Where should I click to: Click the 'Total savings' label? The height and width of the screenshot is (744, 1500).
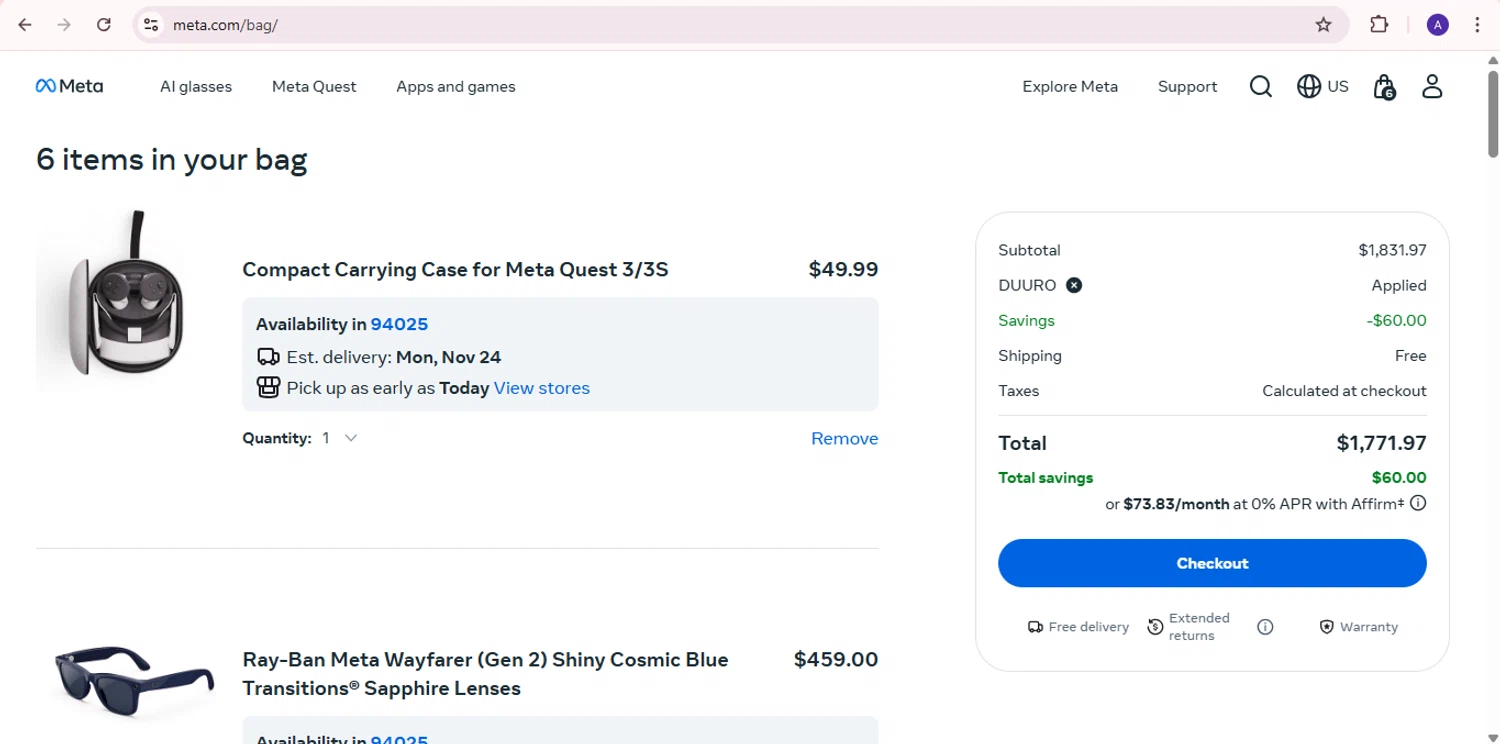(1046, 478)
